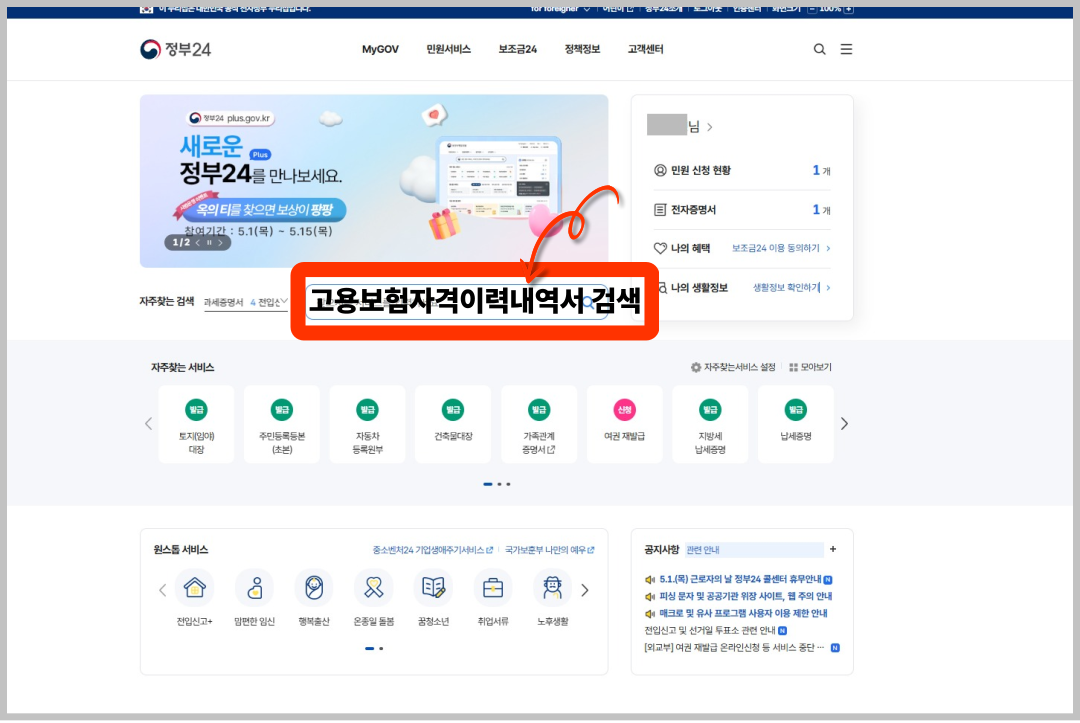Viewport: 1080px width, 723px height.
Task: Go to next banner slide arrow
Action: coord(220,242)
